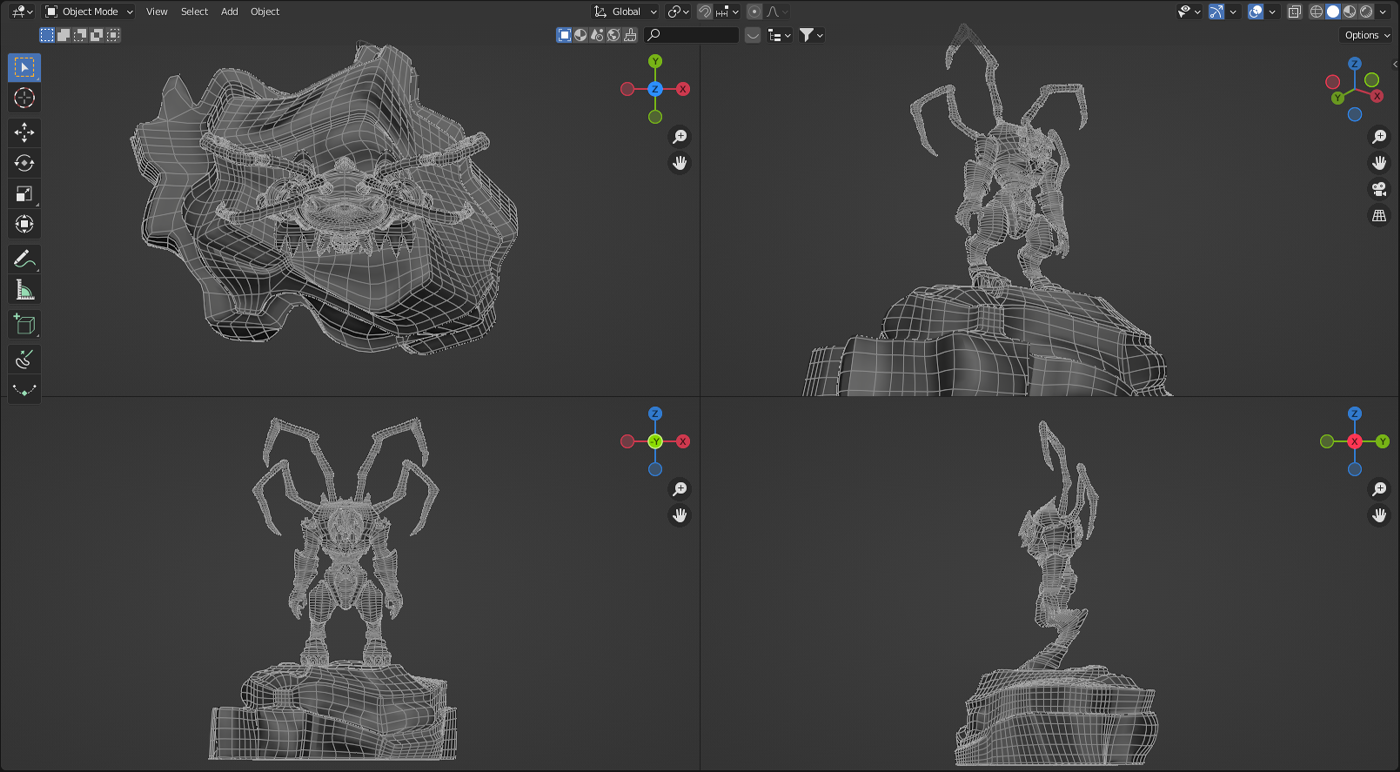Click the pan hand icon in top-right viewport

tap(1379, 163)
